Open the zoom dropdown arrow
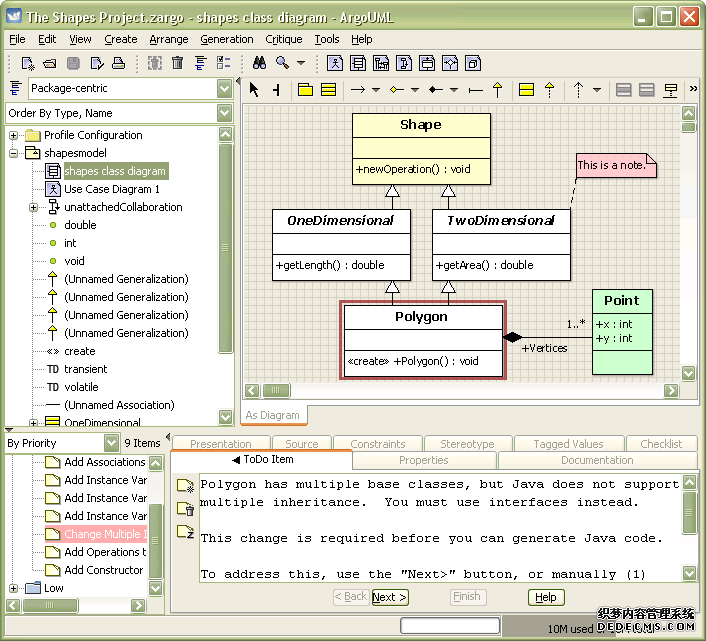The height and width of the screenshot is (641, 706). [301, 63]
